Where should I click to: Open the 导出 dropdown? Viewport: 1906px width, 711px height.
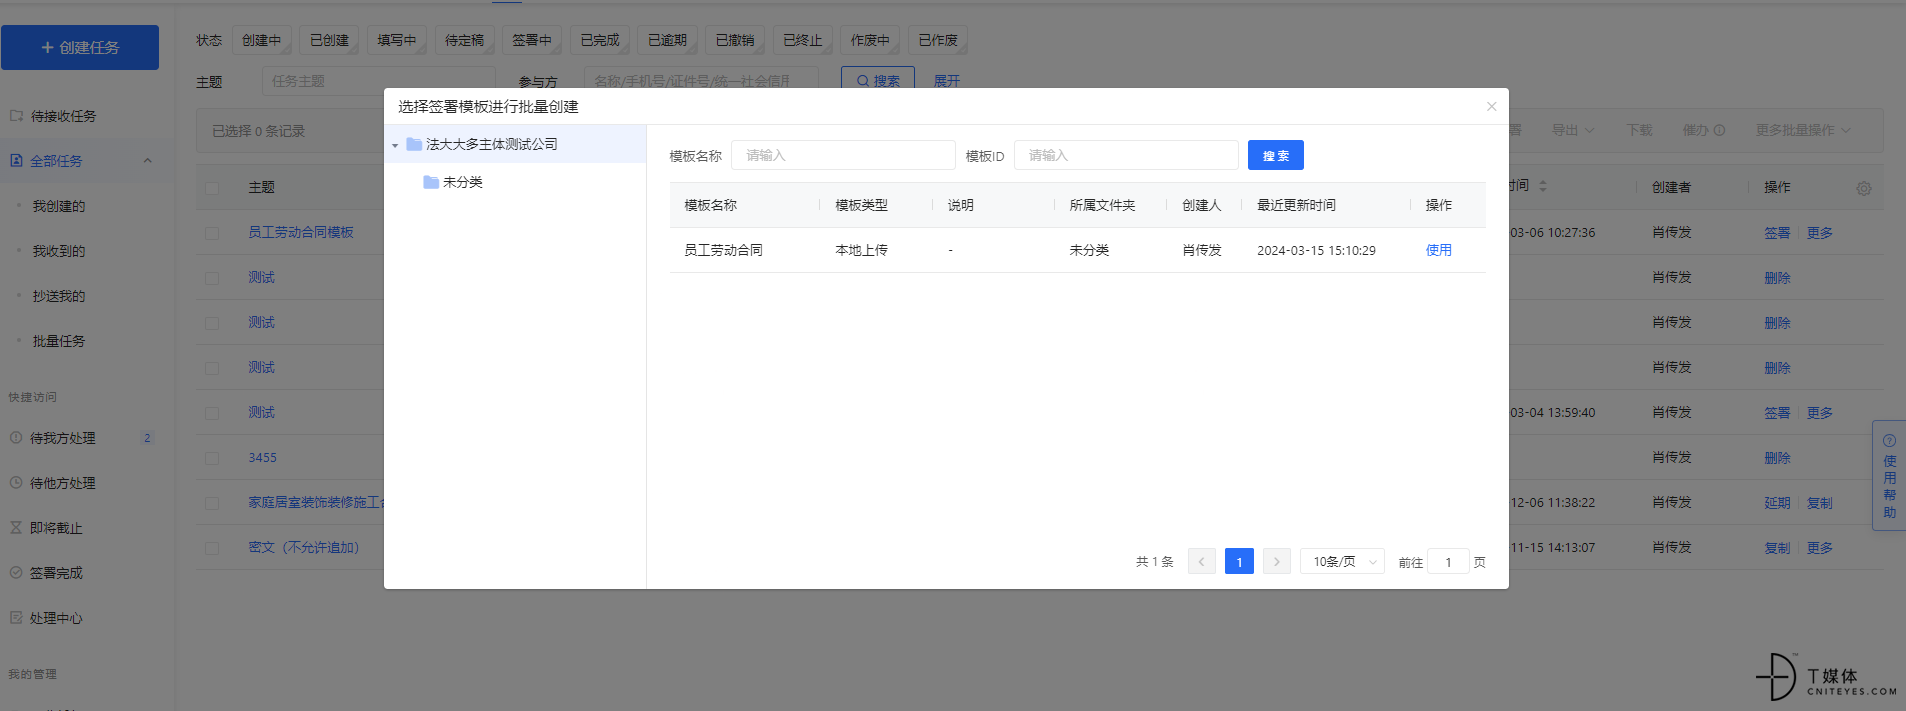(x=1573, y=130)
